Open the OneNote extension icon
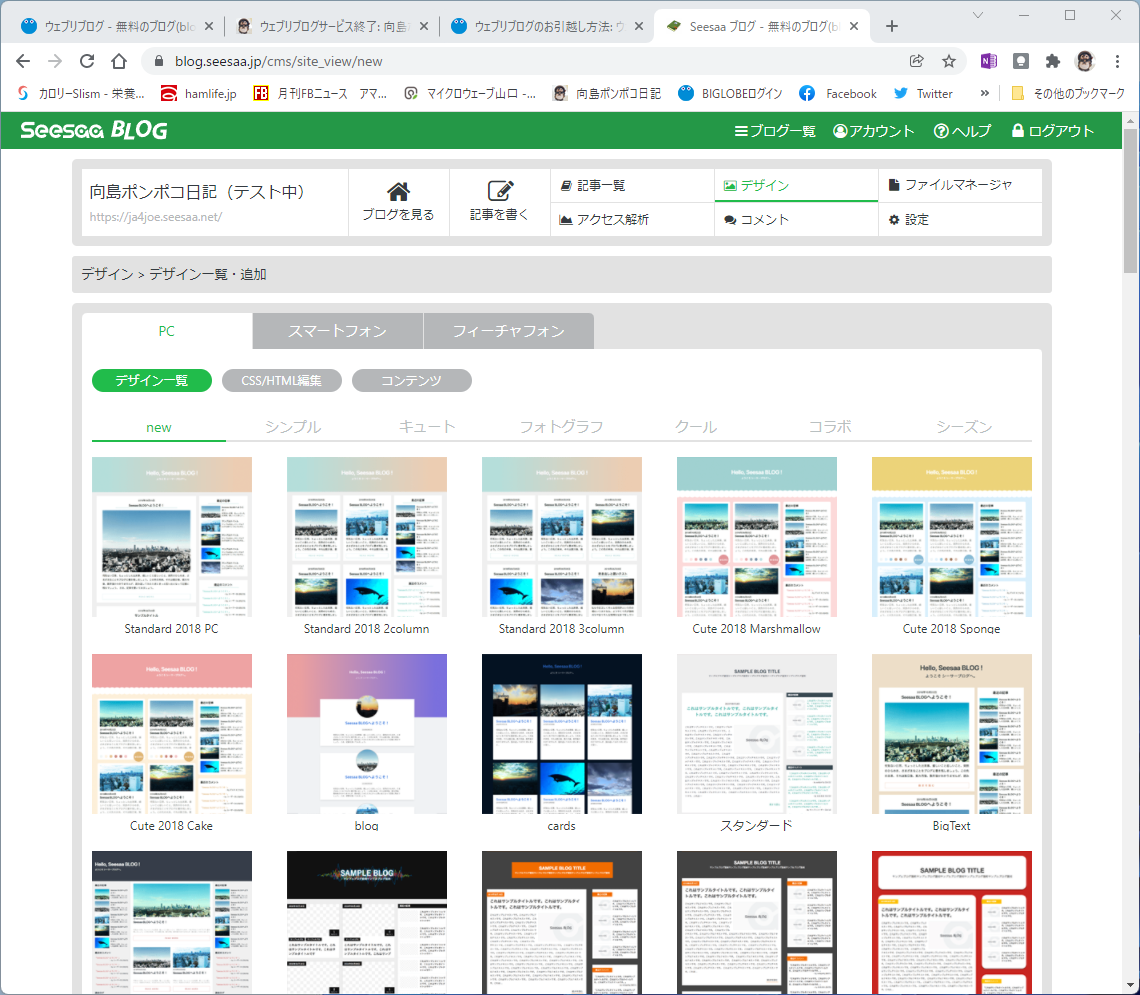Screen dimensions: 1140x995 coord(989,61)
